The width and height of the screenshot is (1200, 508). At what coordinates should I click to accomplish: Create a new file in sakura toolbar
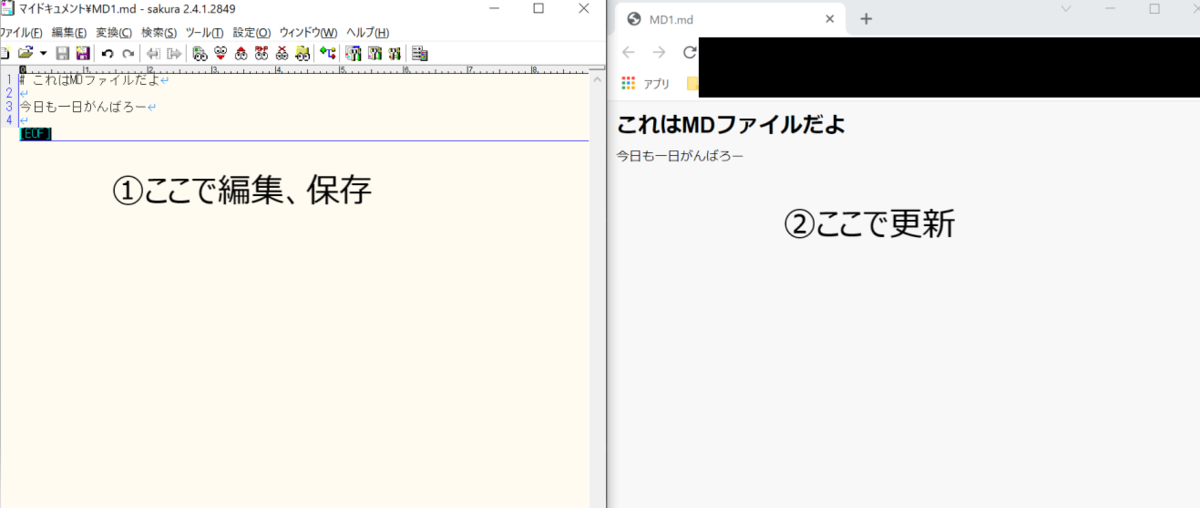click(4, 53)
